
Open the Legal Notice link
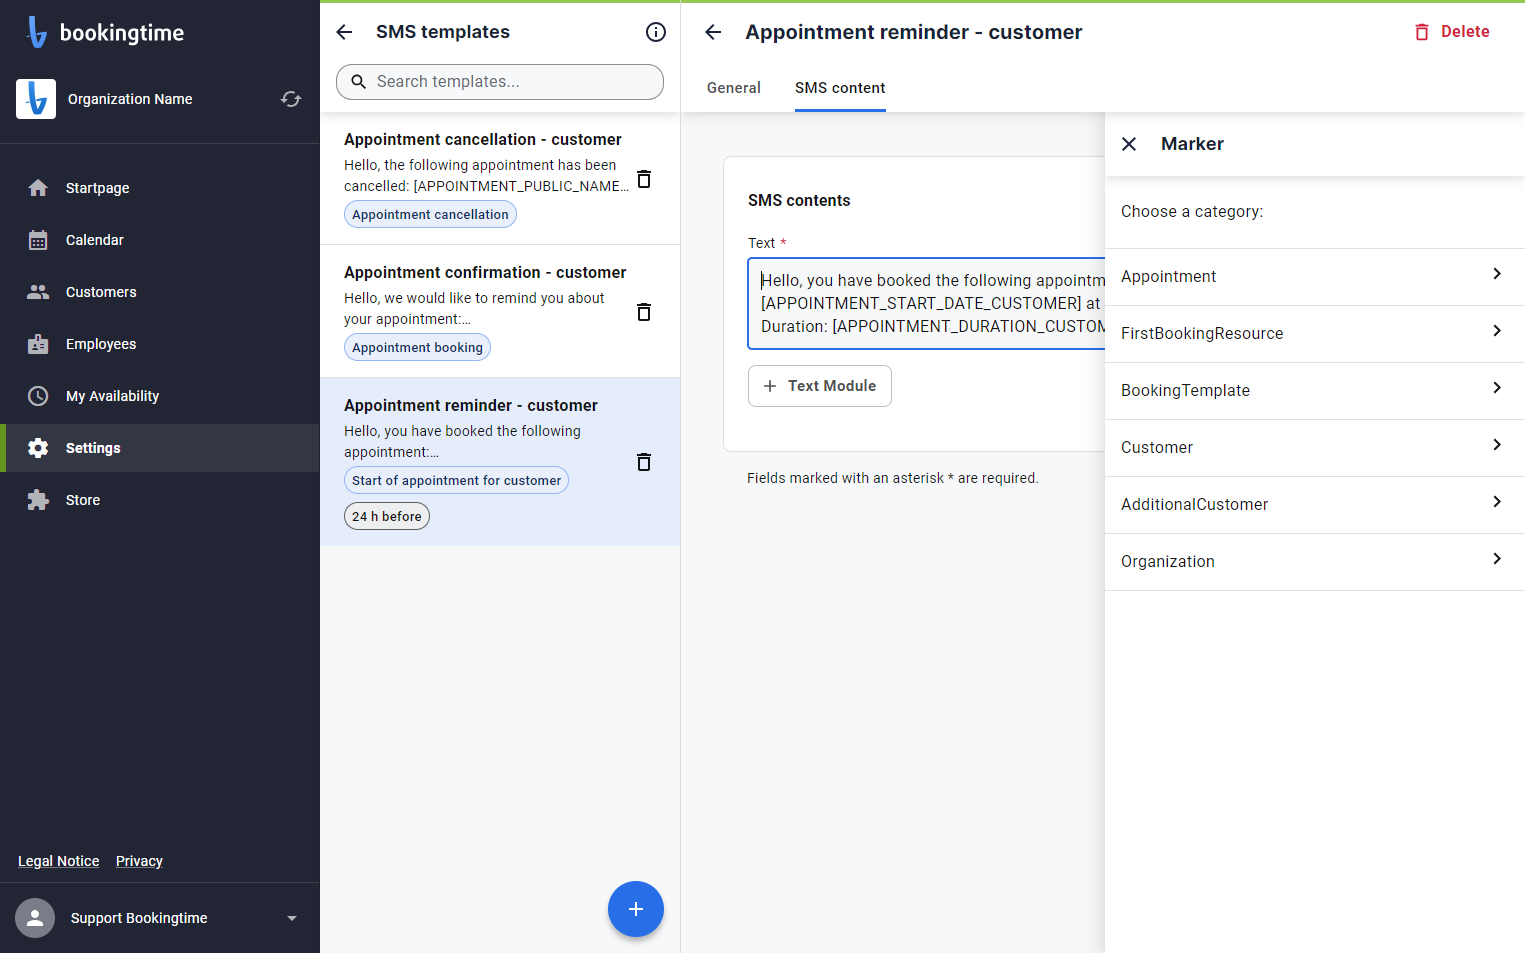59,861
